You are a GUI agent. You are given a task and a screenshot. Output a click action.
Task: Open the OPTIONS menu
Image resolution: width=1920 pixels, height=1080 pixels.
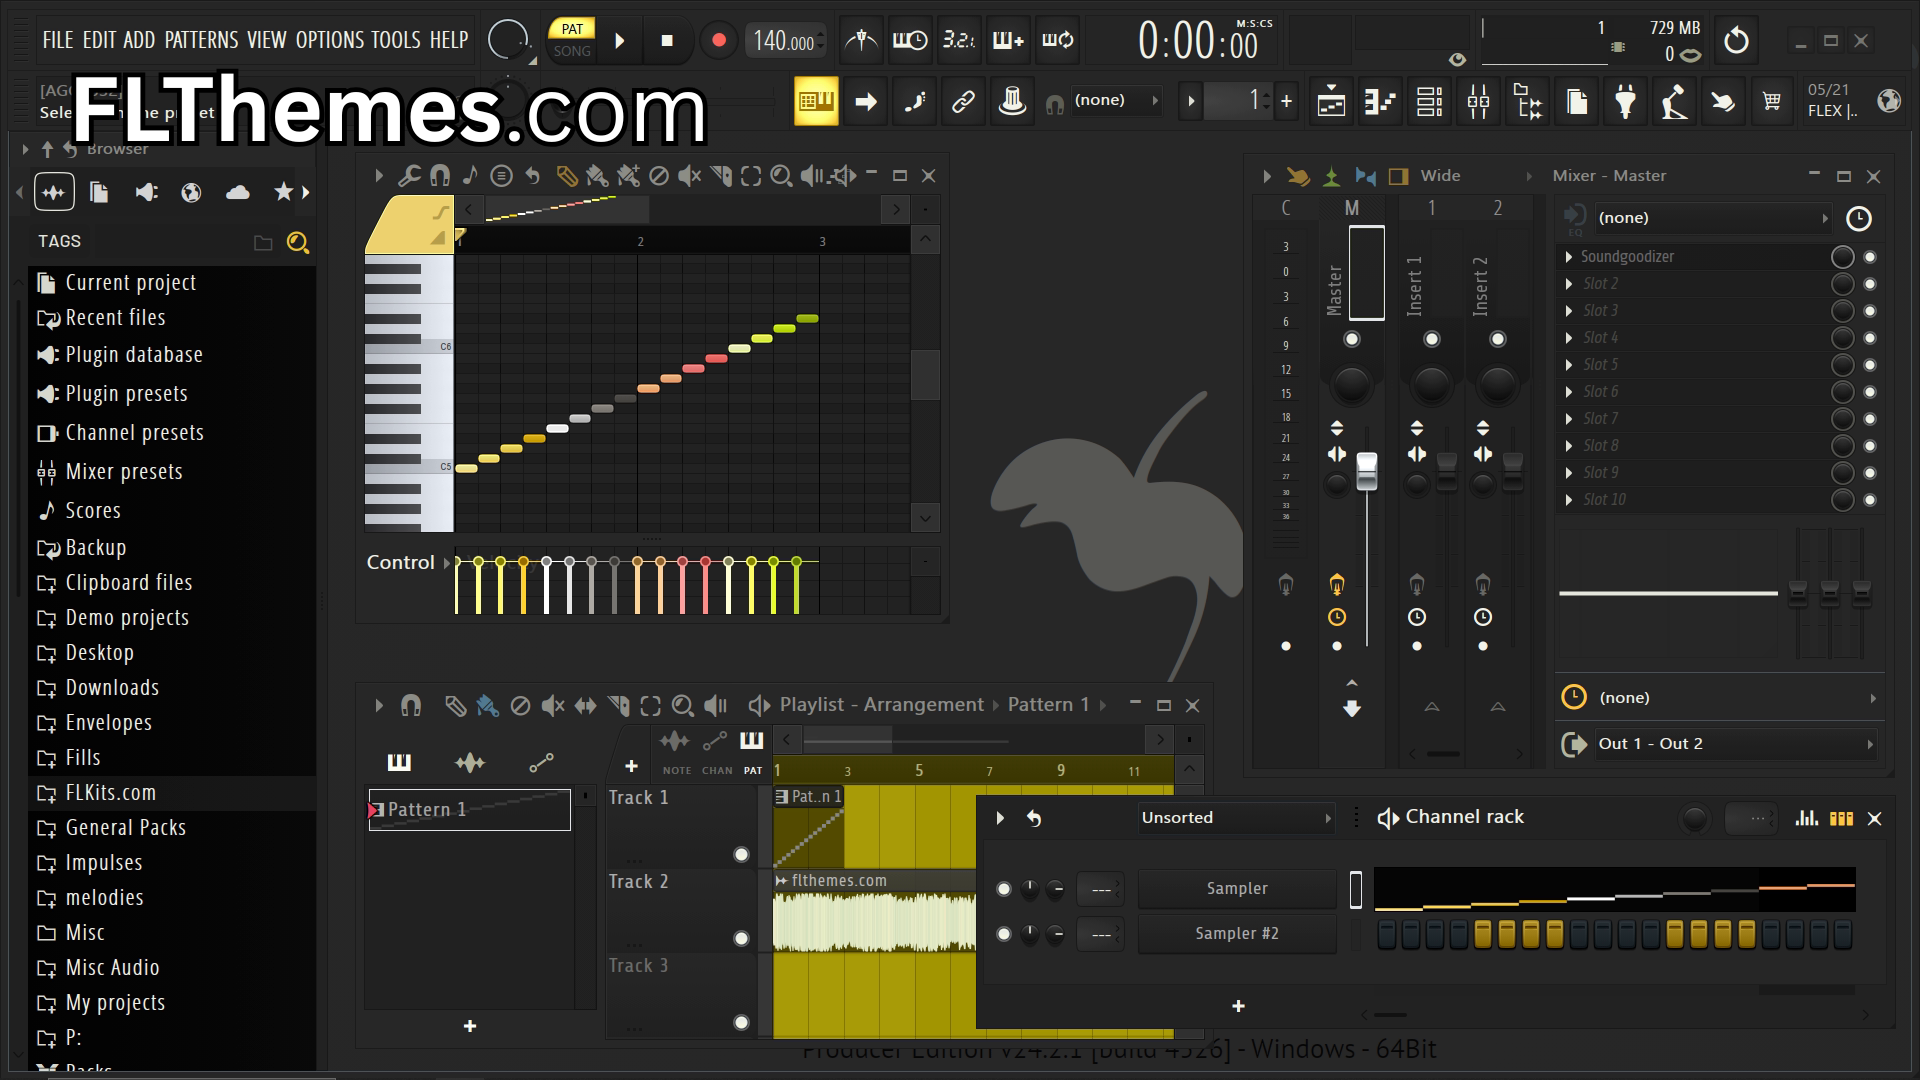click(330, 40)
